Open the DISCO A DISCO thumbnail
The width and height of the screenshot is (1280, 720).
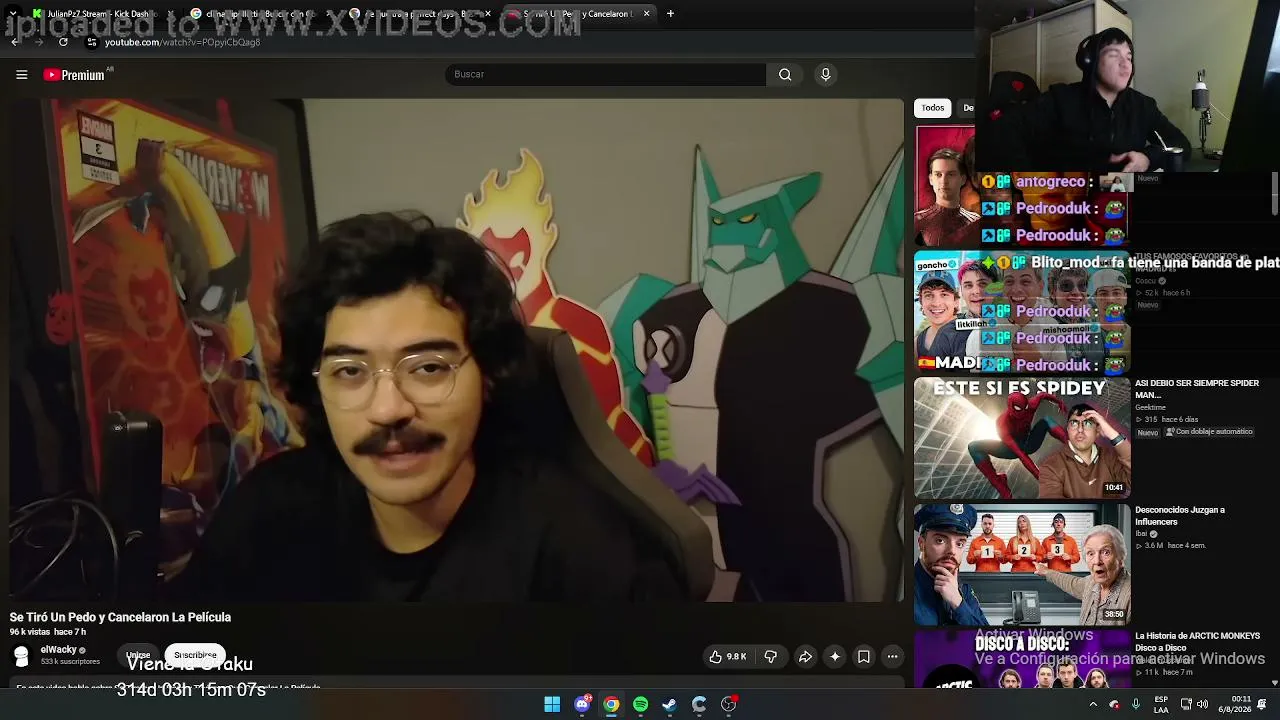[1022, 660]
